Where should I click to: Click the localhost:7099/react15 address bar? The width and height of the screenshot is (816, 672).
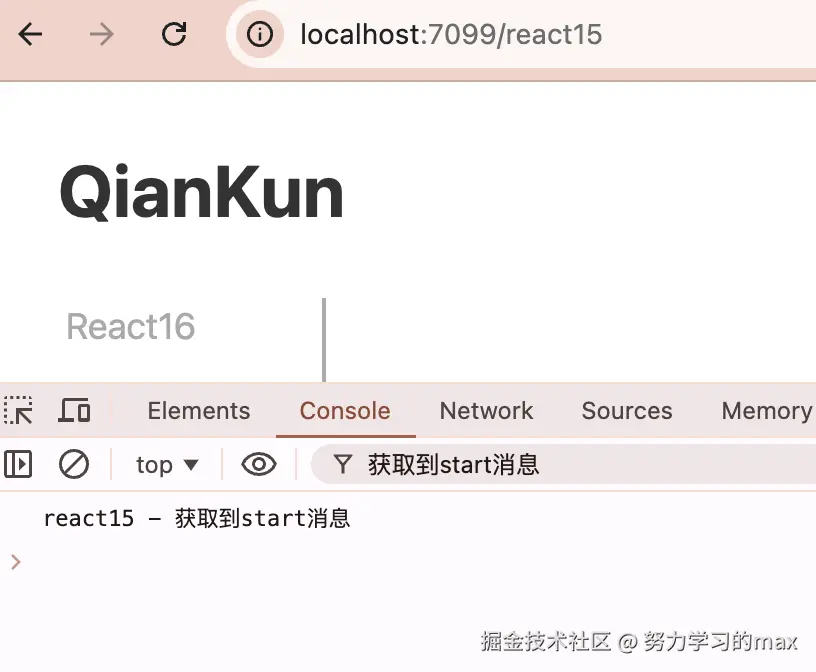click(520, 35)
